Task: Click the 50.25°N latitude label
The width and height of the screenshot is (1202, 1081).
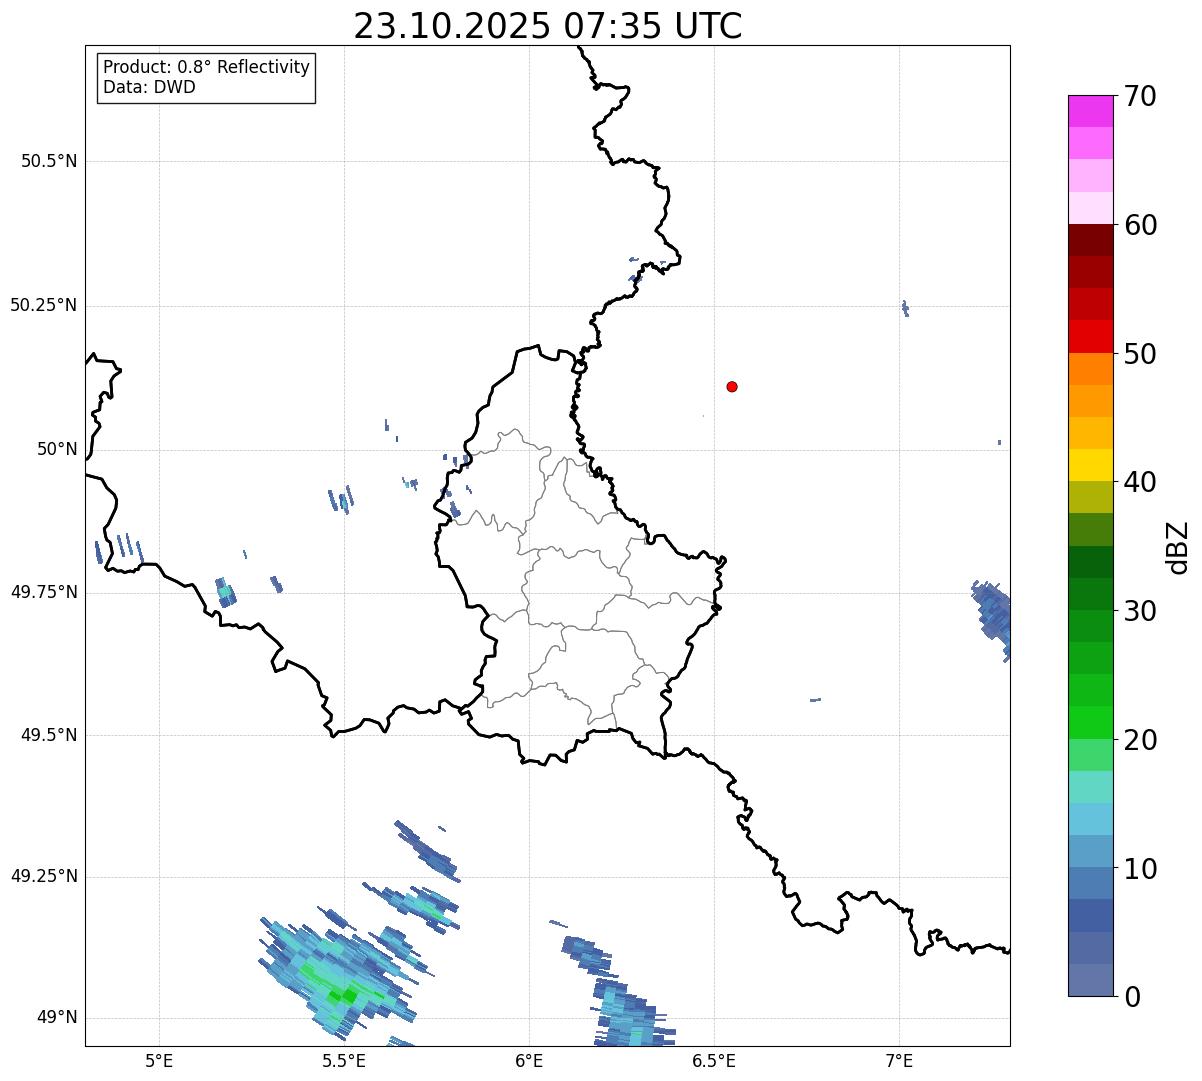Action: pos(44,305)
